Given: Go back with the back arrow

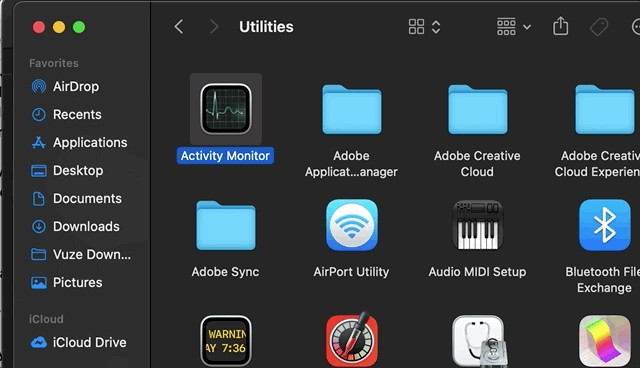Looking at the screenshot, I should (179, 27).
